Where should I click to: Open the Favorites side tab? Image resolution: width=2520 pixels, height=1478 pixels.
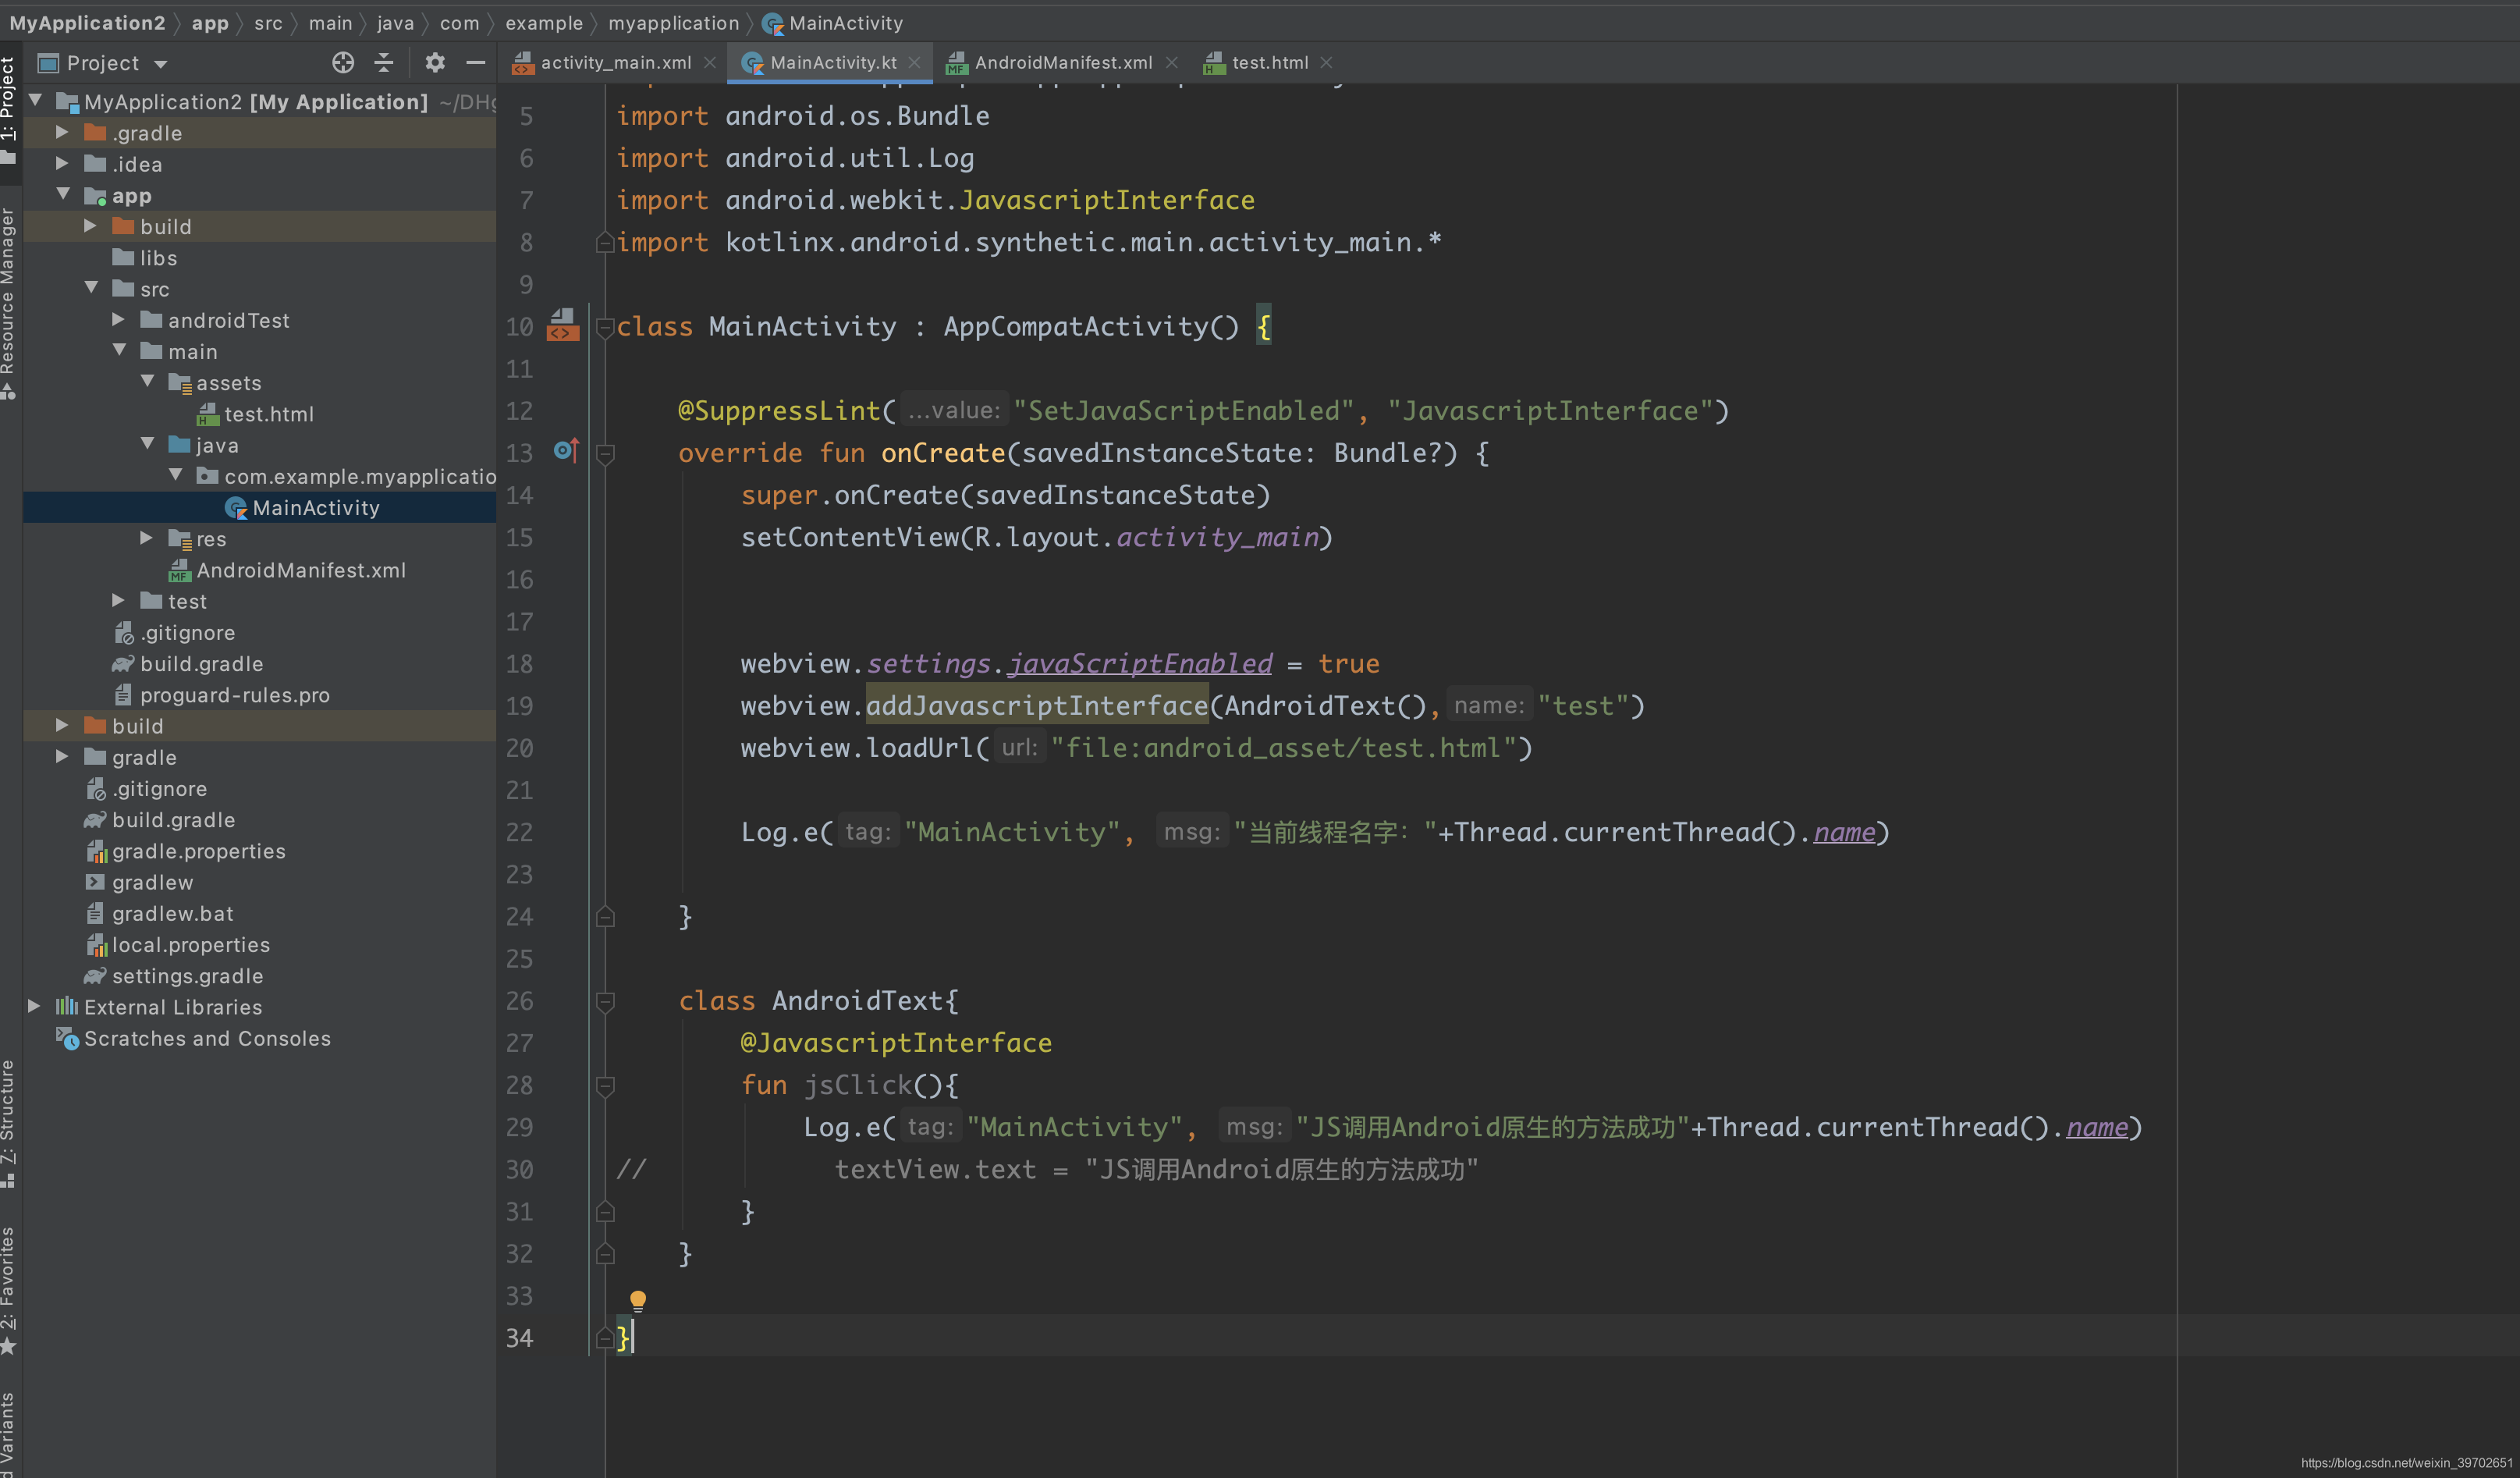point(9,1289)
